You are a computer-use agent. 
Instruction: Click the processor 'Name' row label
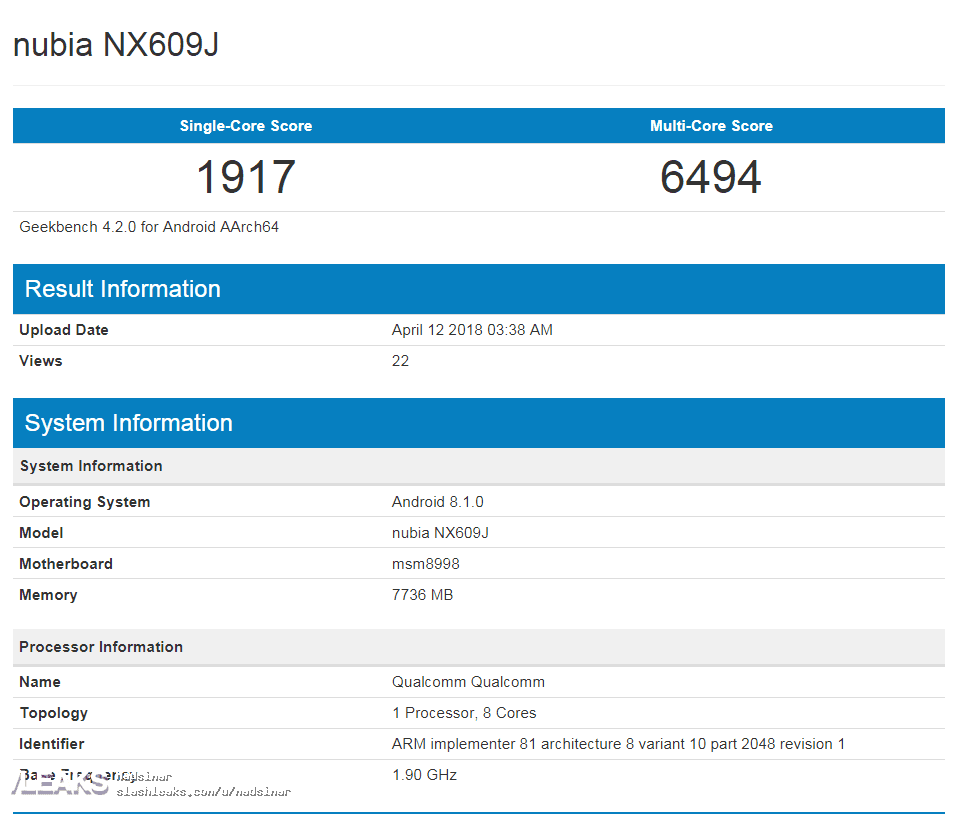point(40,682)
